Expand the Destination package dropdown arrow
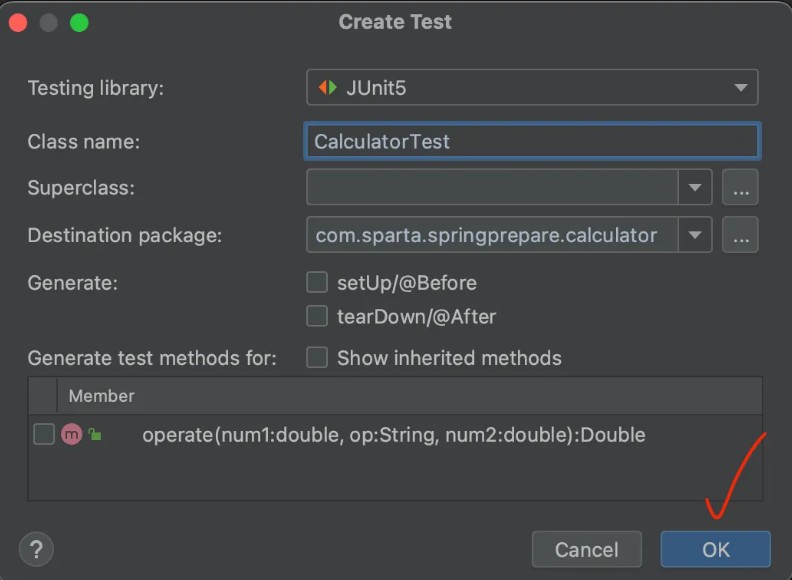The height and width of the screenshot is (580, 792). pyautogui.click(x=694, y=235)
